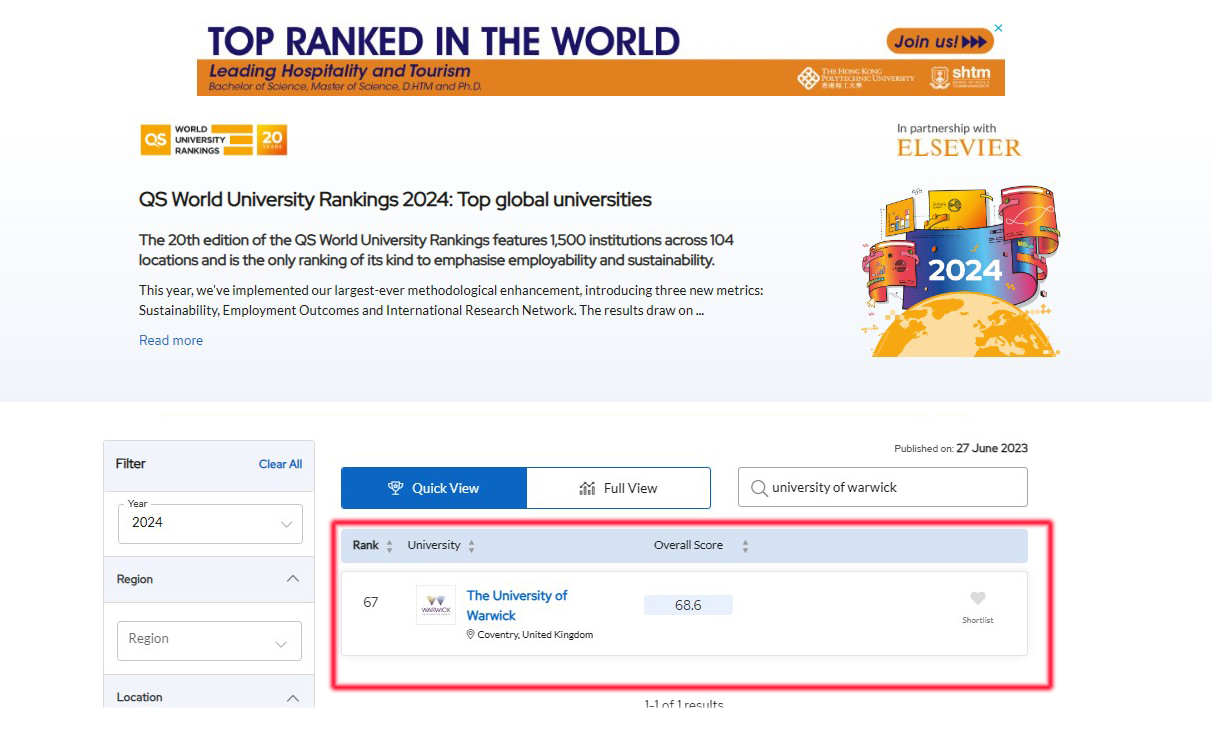Click the QS World University Rankings logo
The image size is (1212, 738).
(214, 140)
